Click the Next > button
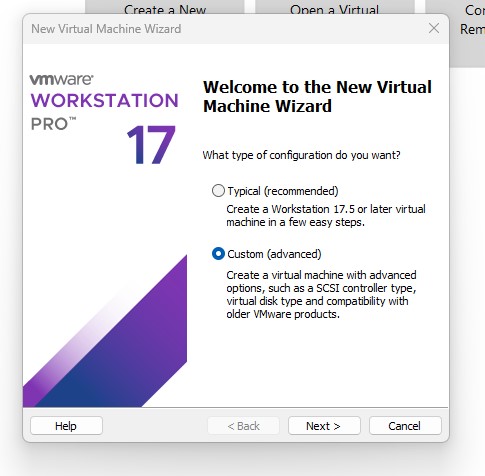The height and width of the screenshot is (476, 485). tap(324, 426)
